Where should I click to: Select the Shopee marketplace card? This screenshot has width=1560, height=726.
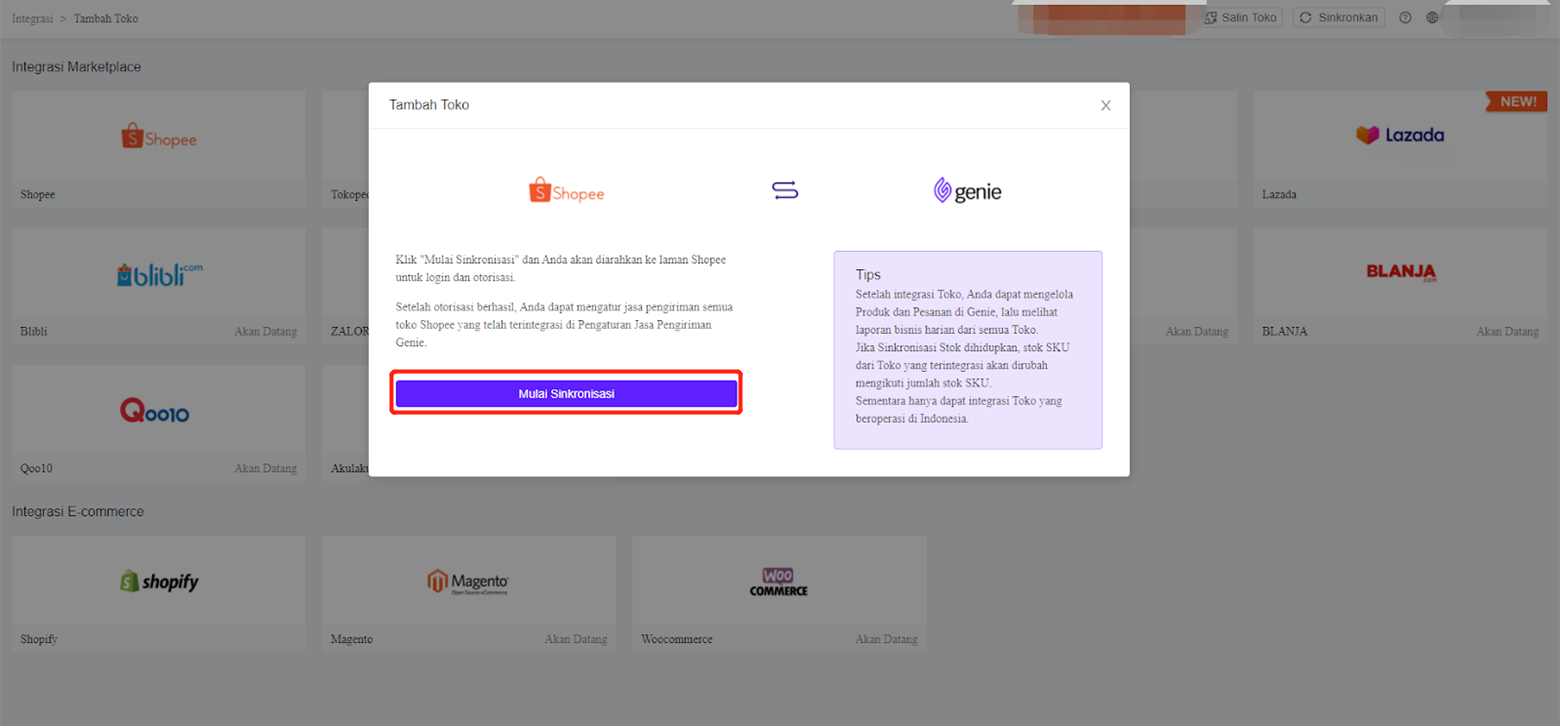tap(158, 149)
